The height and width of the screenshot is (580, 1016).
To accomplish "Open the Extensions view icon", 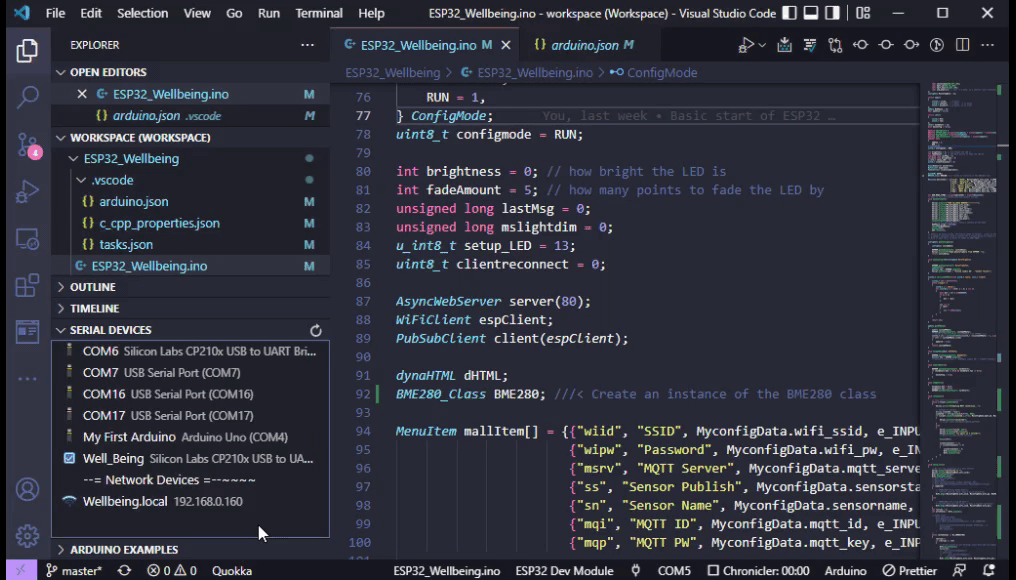I will (x=27, y=285).
